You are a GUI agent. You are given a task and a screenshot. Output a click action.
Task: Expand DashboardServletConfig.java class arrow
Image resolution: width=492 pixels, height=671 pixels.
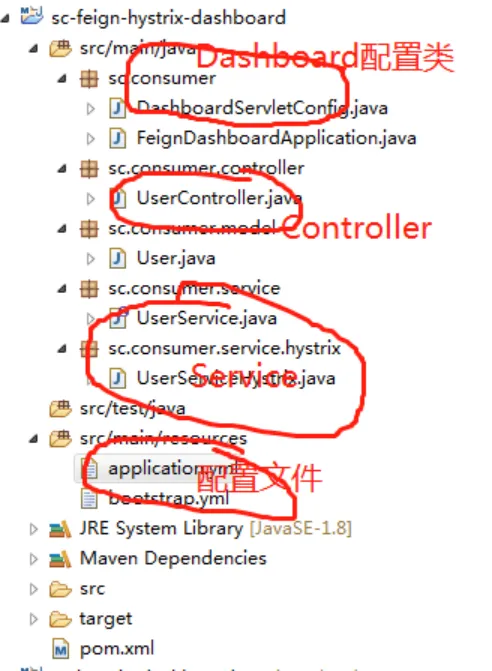90,109
